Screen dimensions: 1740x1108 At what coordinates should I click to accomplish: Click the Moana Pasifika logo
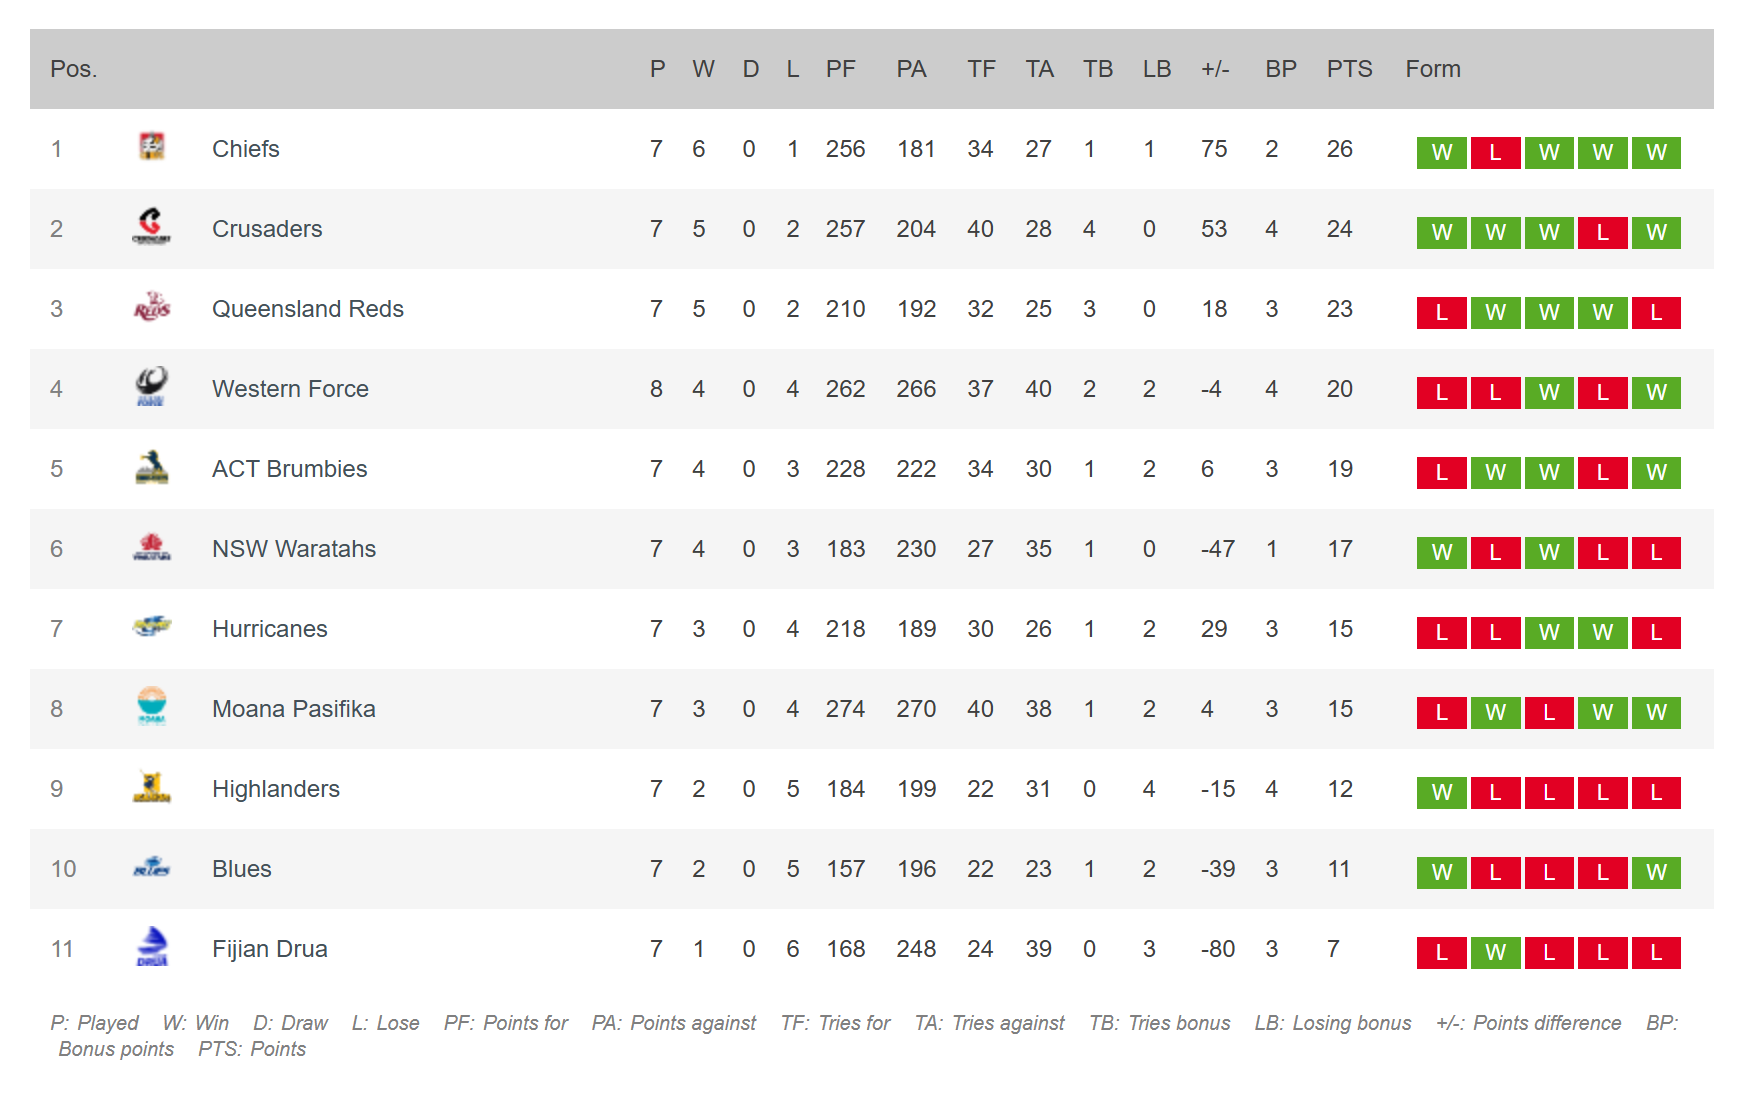click(152, 706)
